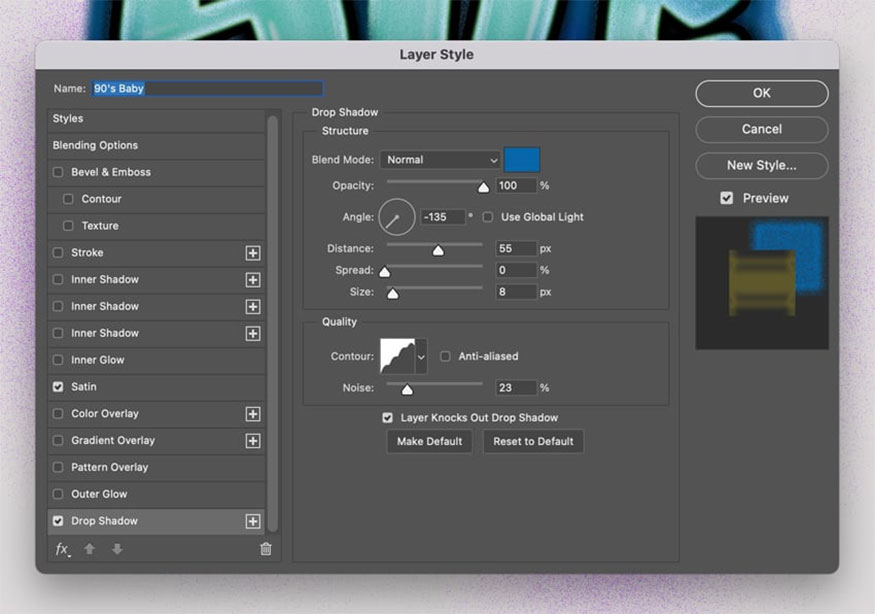
Task: Add another Stroke with its plus icon
Action: [x=253, y=253]
